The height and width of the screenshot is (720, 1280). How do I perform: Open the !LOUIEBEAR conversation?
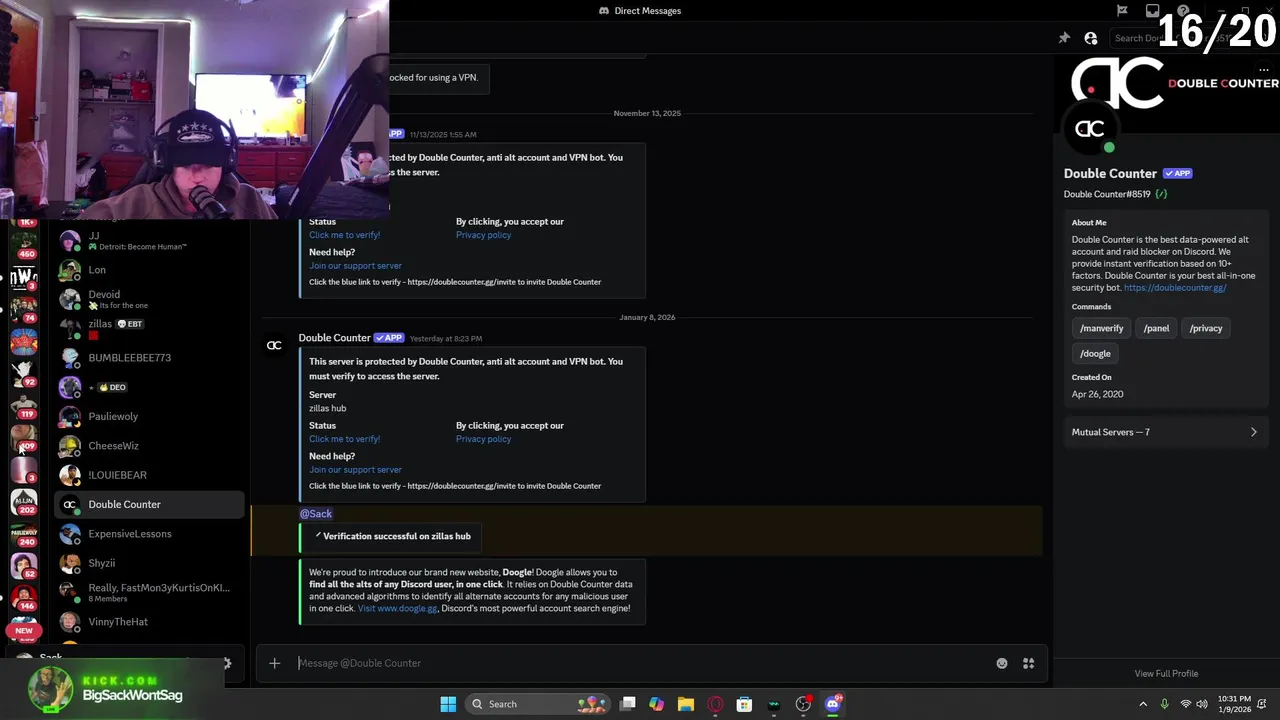(x=148, y=475)
